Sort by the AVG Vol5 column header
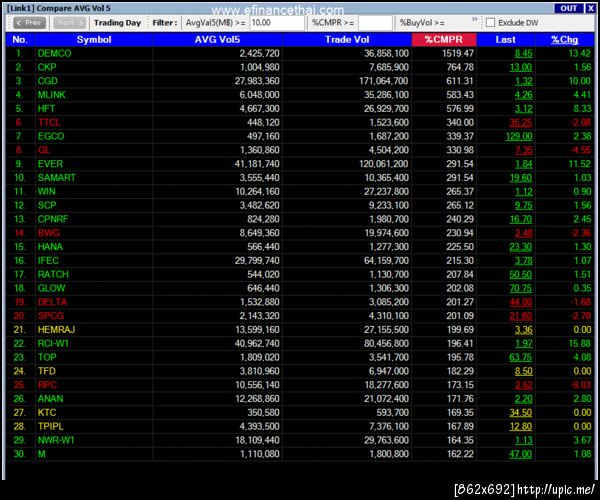The height and width of the screenshot is (500, 600). pyautogui.click(x=217, y=40)
